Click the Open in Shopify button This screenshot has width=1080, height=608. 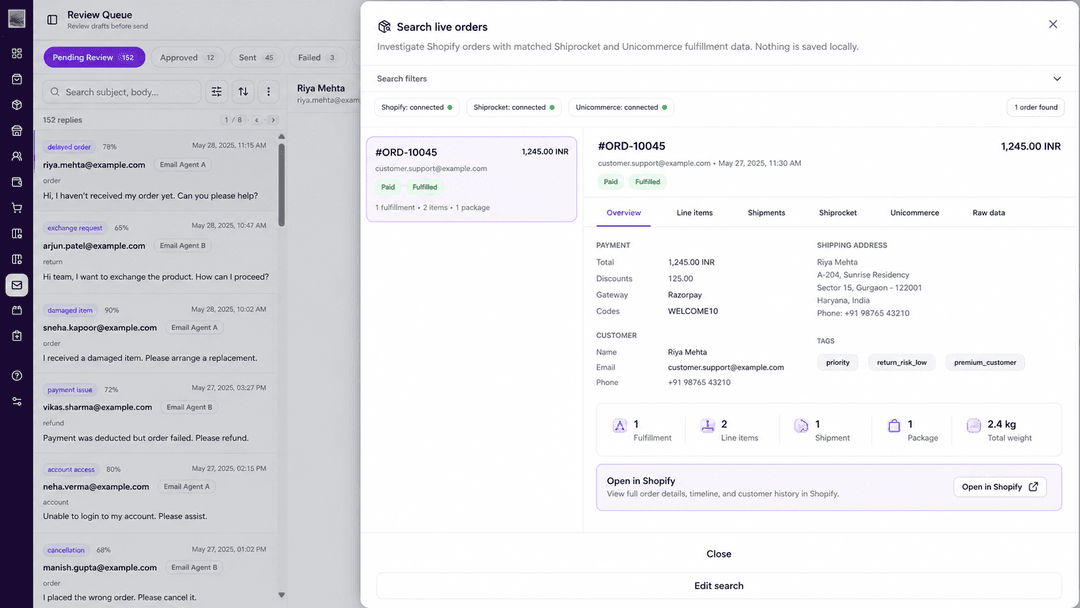click(x=999, y=487)
